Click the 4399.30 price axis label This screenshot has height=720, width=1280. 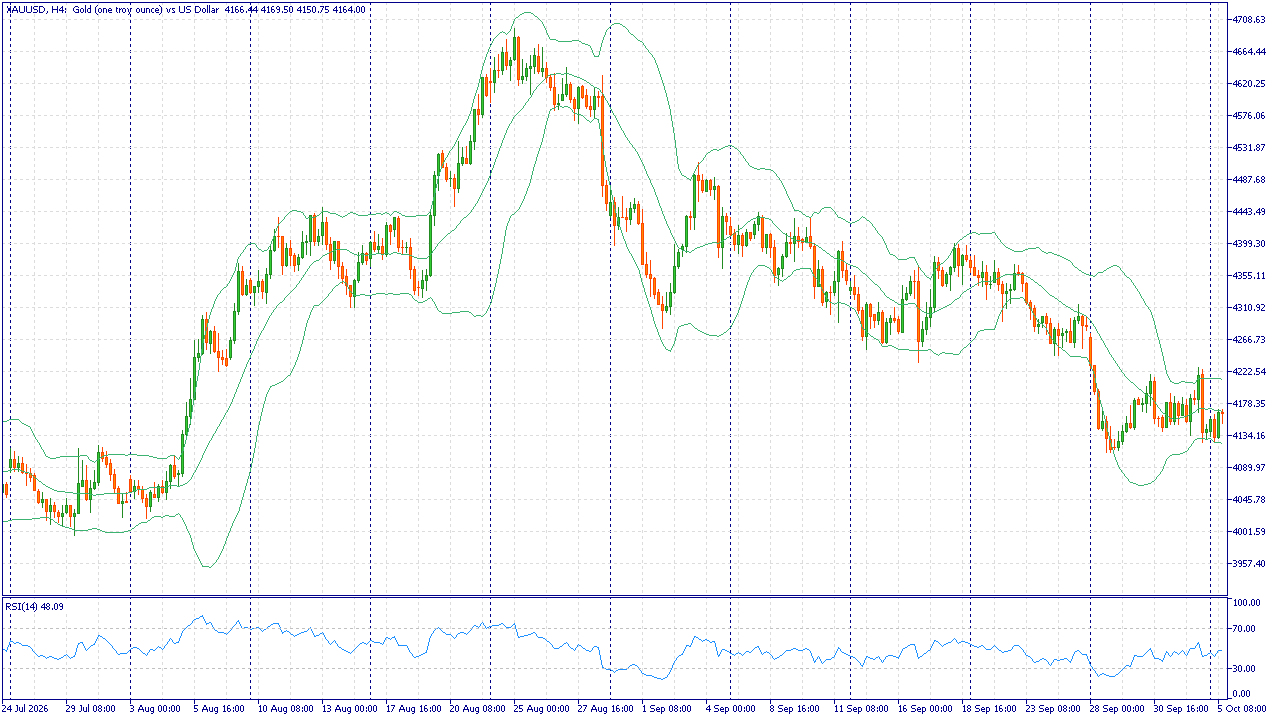(x=1250, y=243)
